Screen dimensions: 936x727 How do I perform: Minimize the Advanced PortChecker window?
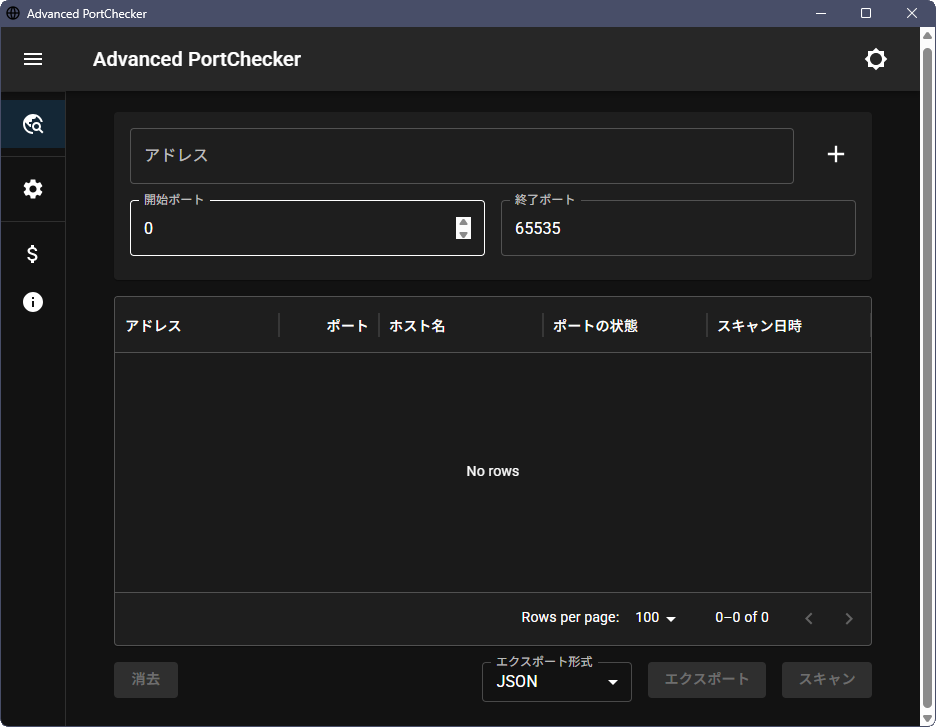pos(821,13)
